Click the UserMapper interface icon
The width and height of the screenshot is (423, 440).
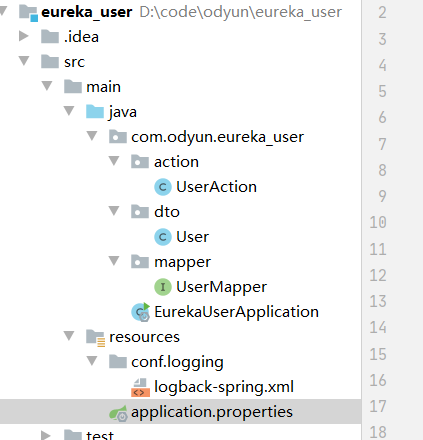[x=163, y=287]
